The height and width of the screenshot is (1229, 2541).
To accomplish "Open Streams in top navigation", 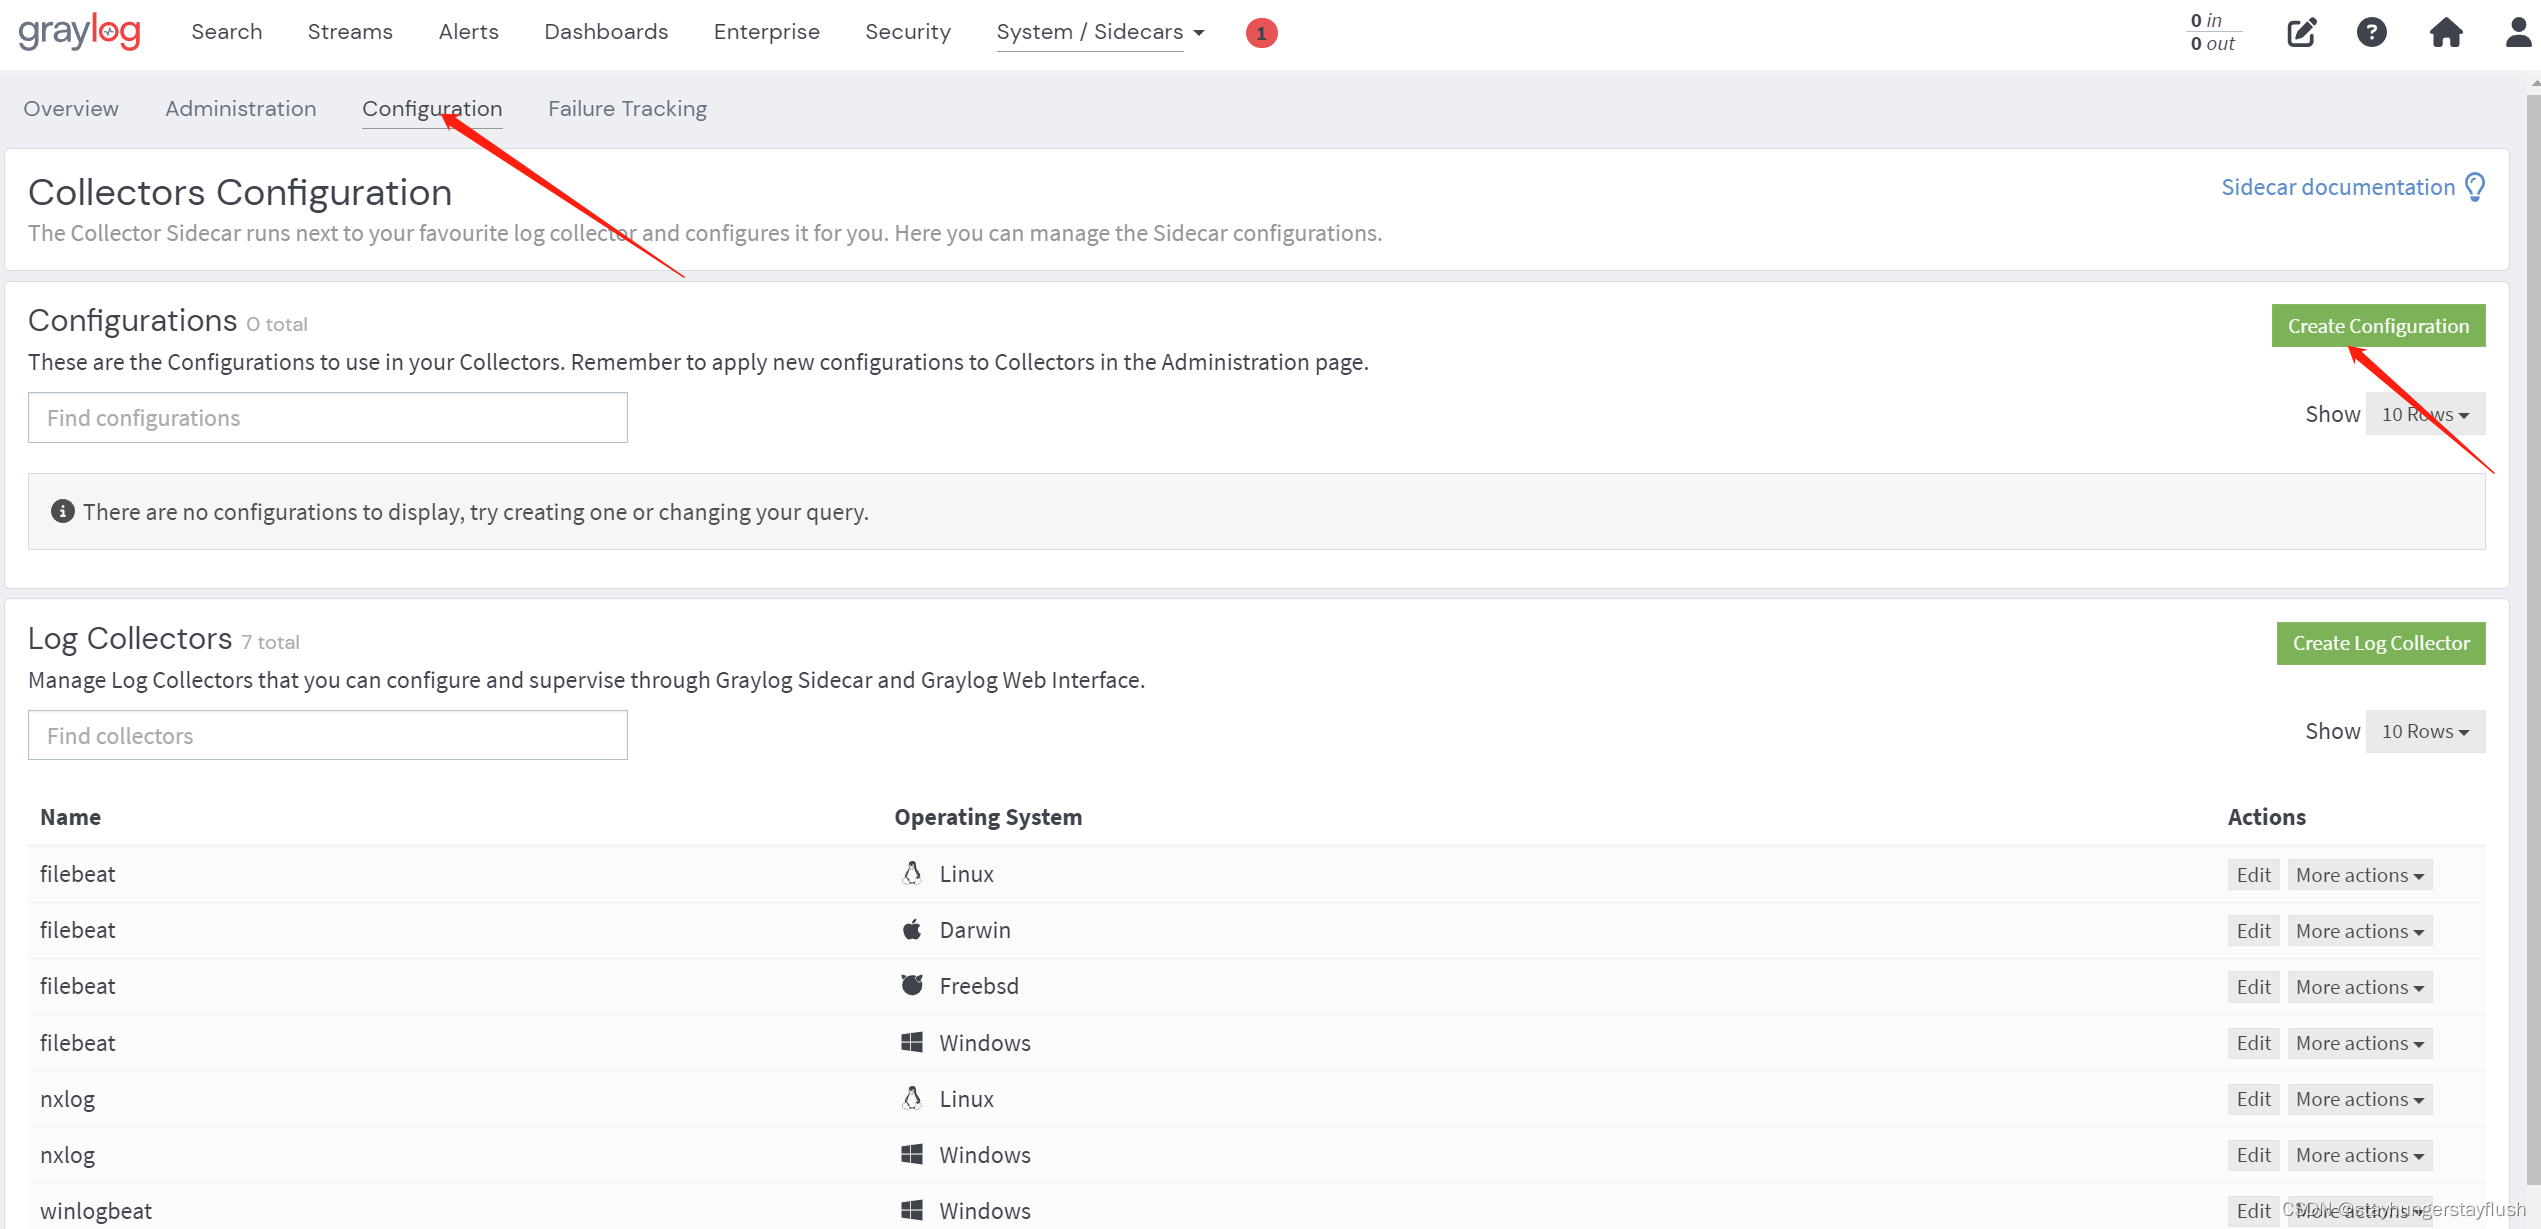I will click(x=350, y=32).
